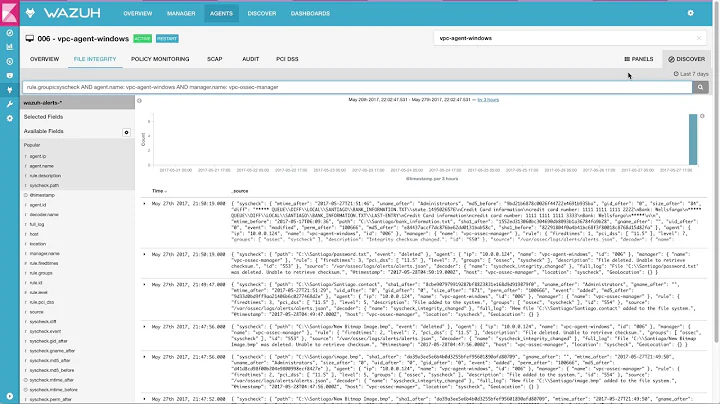Image resolution: width=720 pixels, height=404 pixels.
Task: Click the 'by 3 hours' interval link
Action: 488,100
